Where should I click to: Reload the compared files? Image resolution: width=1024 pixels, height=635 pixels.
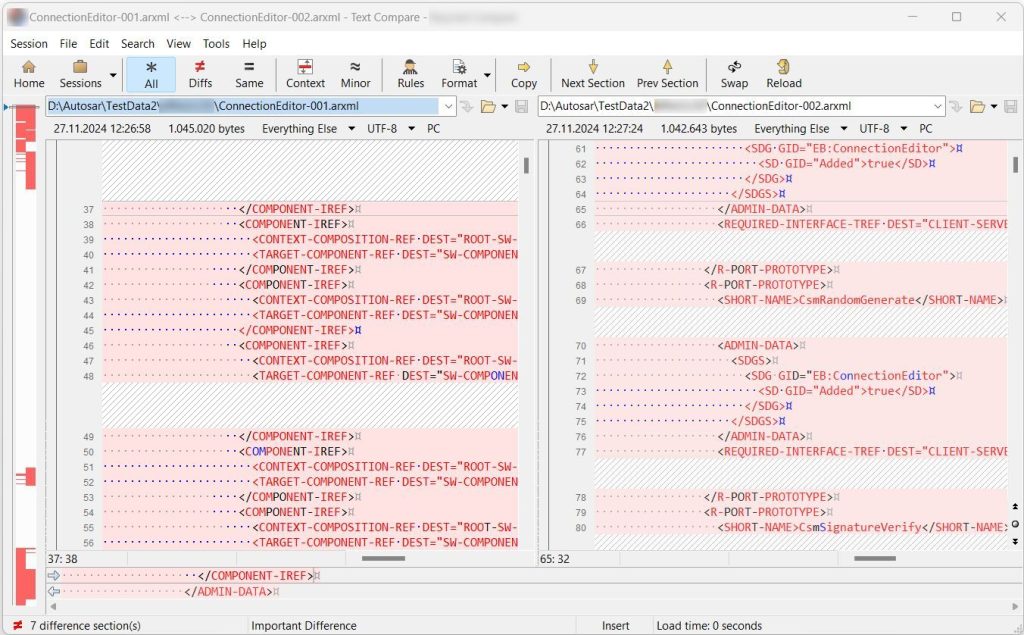pyautogui.click(x=784, y=74)
